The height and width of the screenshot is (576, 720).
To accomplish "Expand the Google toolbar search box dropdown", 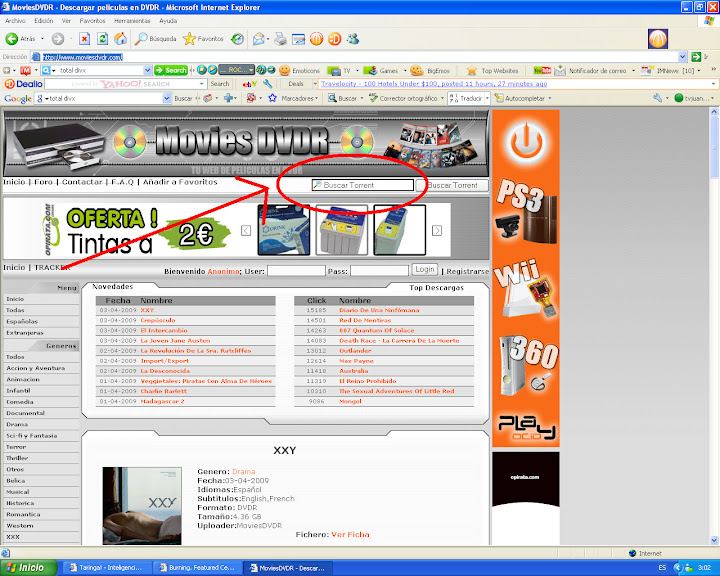I will (167, 98).
